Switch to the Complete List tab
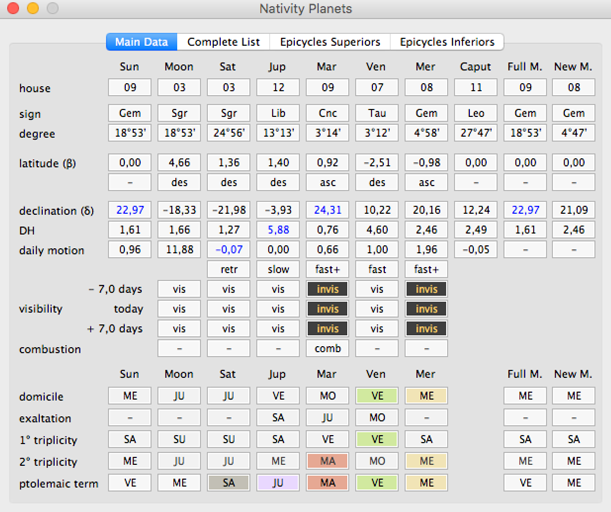 (x=224, y=42)
